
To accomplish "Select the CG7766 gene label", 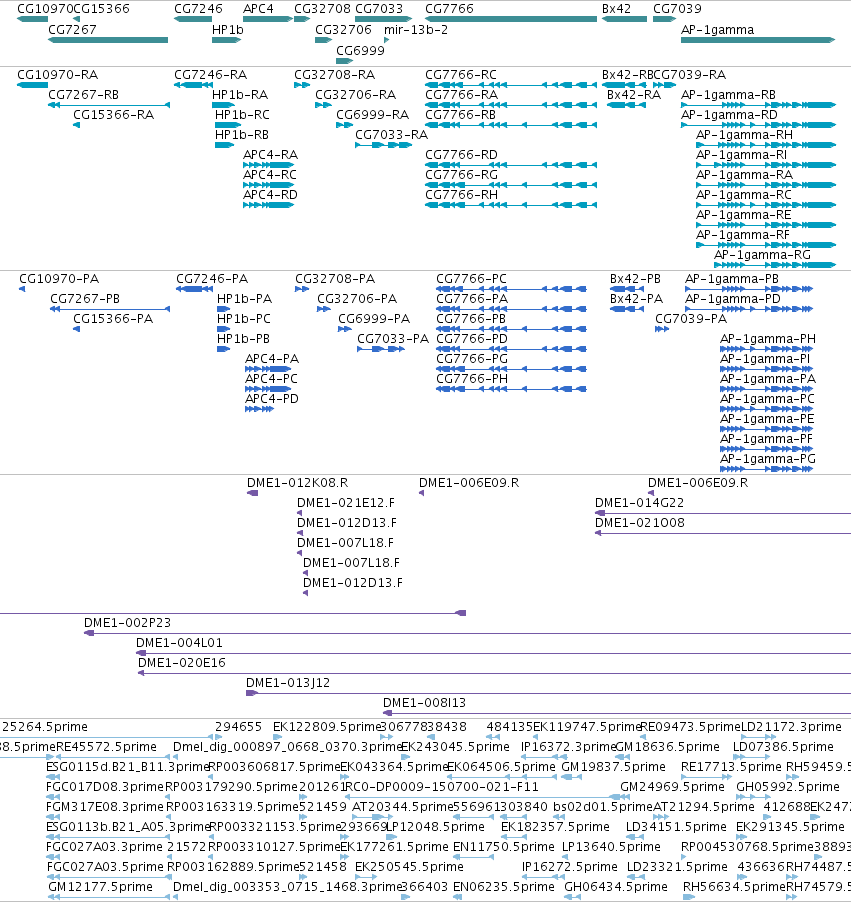I will 449,9.
